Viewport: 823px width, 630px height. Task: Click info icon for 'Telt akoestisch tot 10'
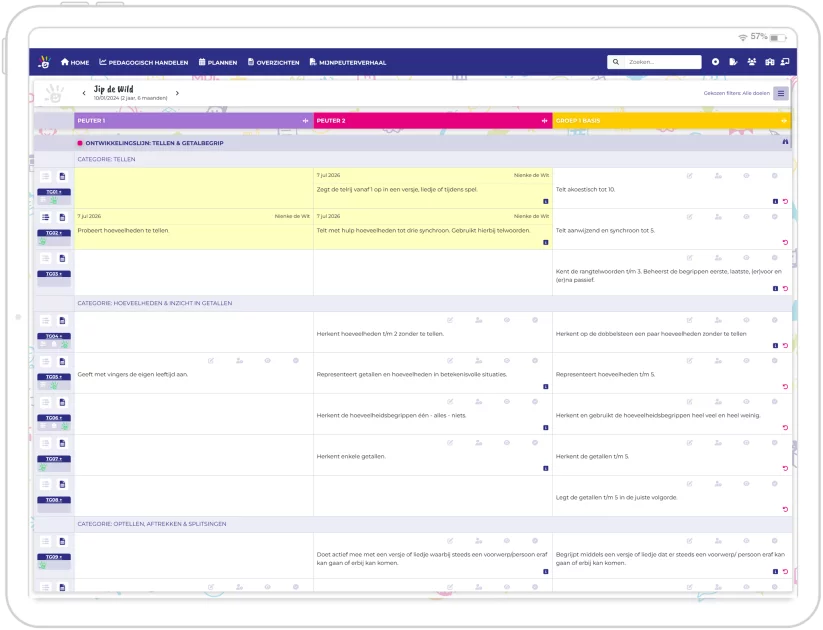pos(775,202)
